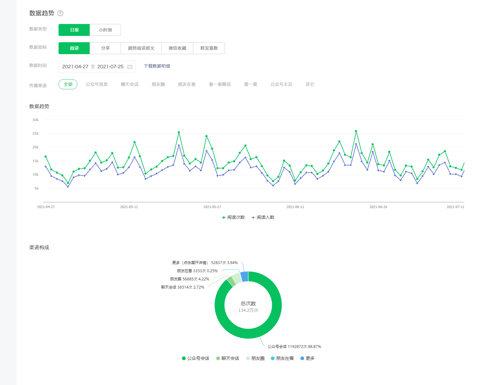Open the calendar icon in date field
The image size is (481, 385).
coord(130,67)
